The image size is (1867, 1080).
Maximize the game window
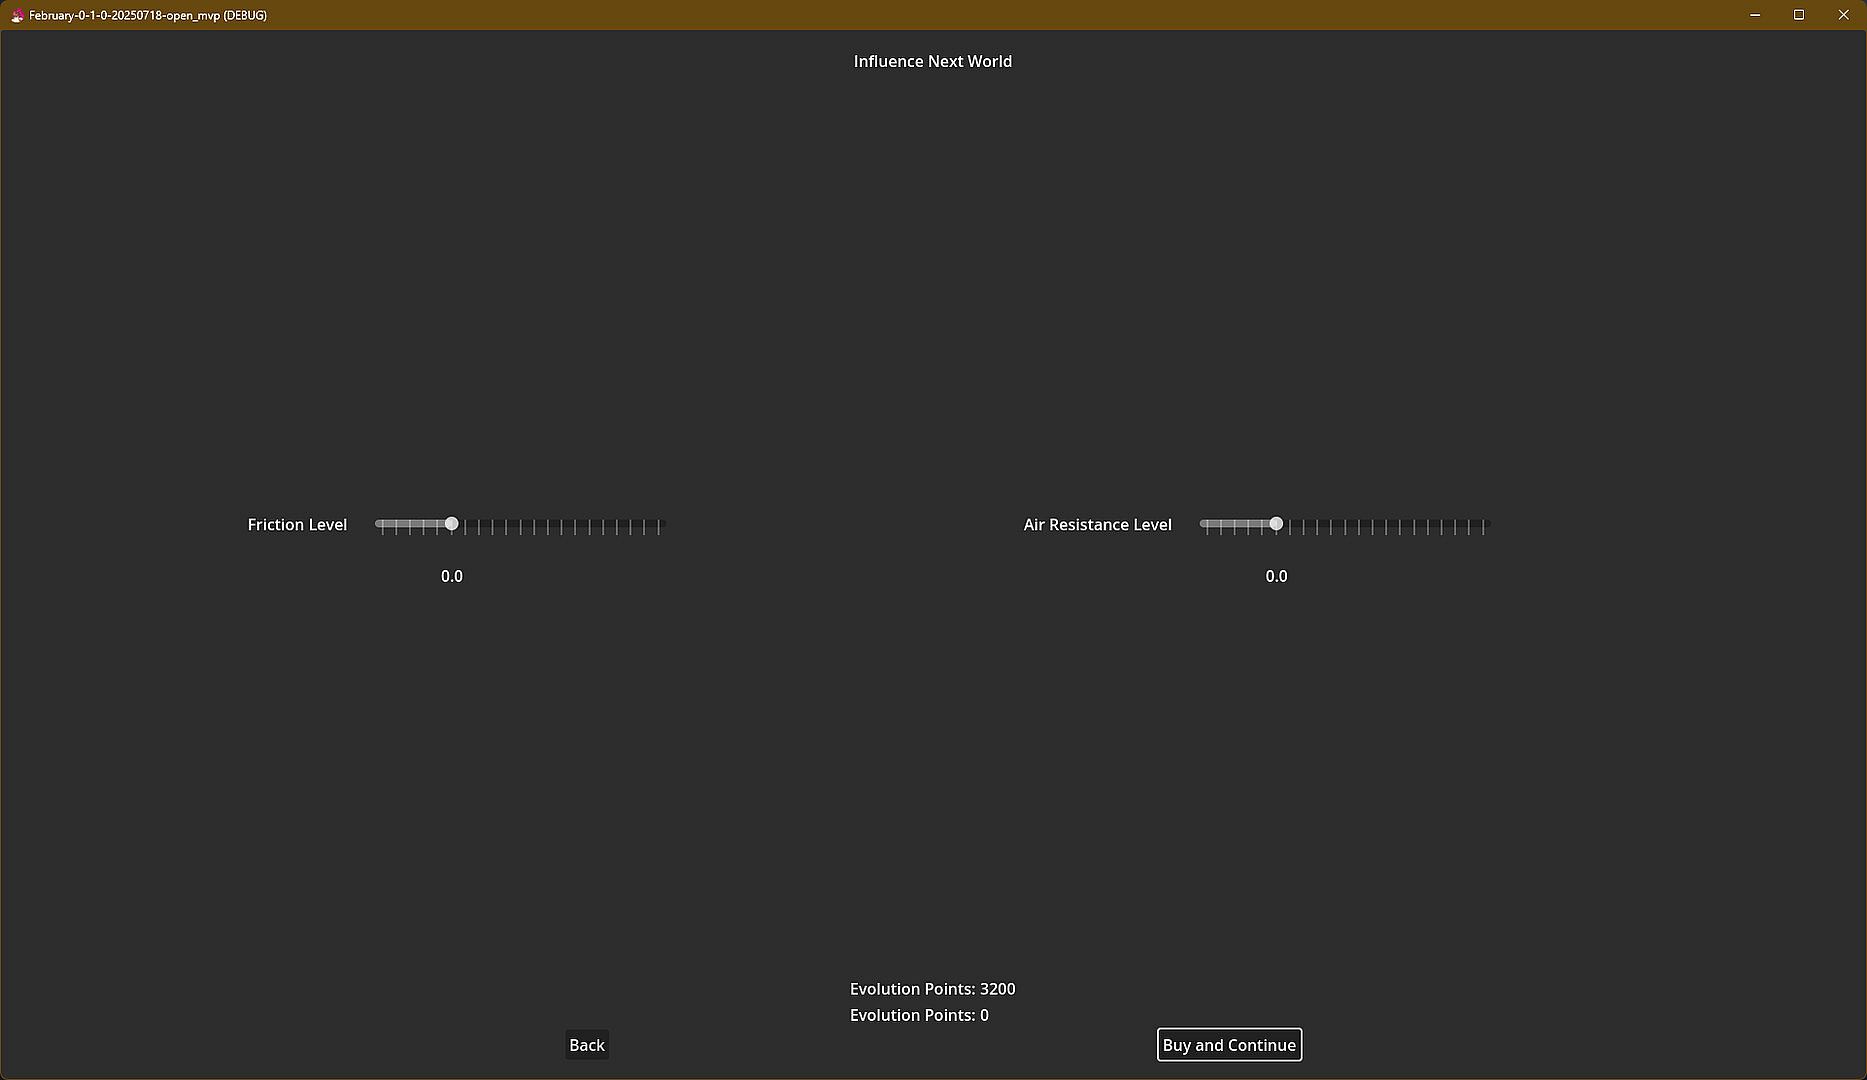coord(1799,15)
